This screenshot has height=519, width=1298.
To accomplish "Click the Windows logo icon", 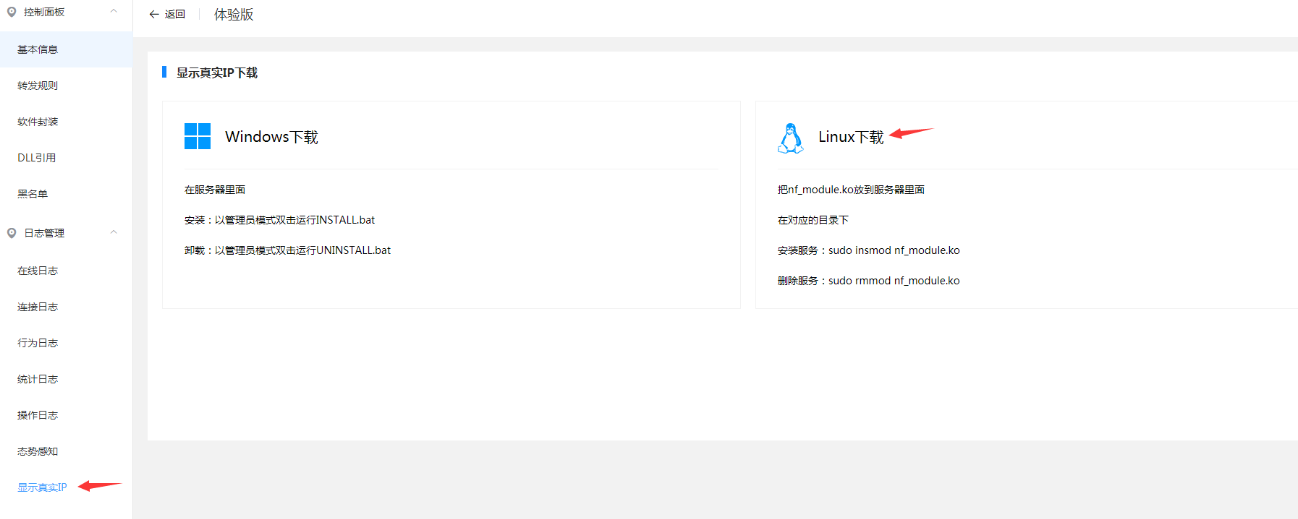I will point(197,136).
